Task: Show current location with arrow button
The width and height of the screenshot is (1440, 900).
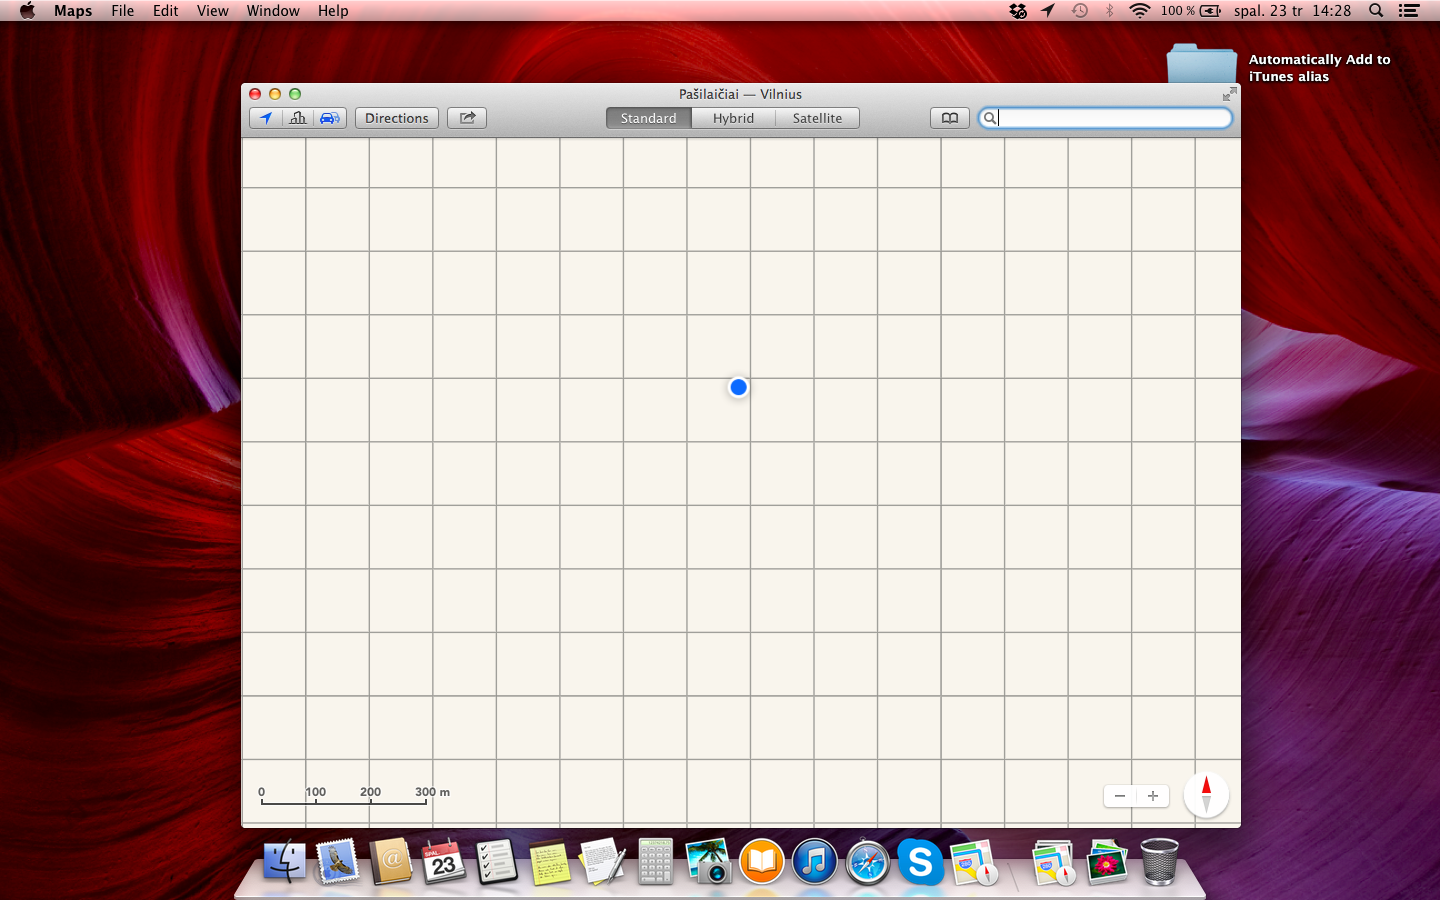Action: (265, 118)
